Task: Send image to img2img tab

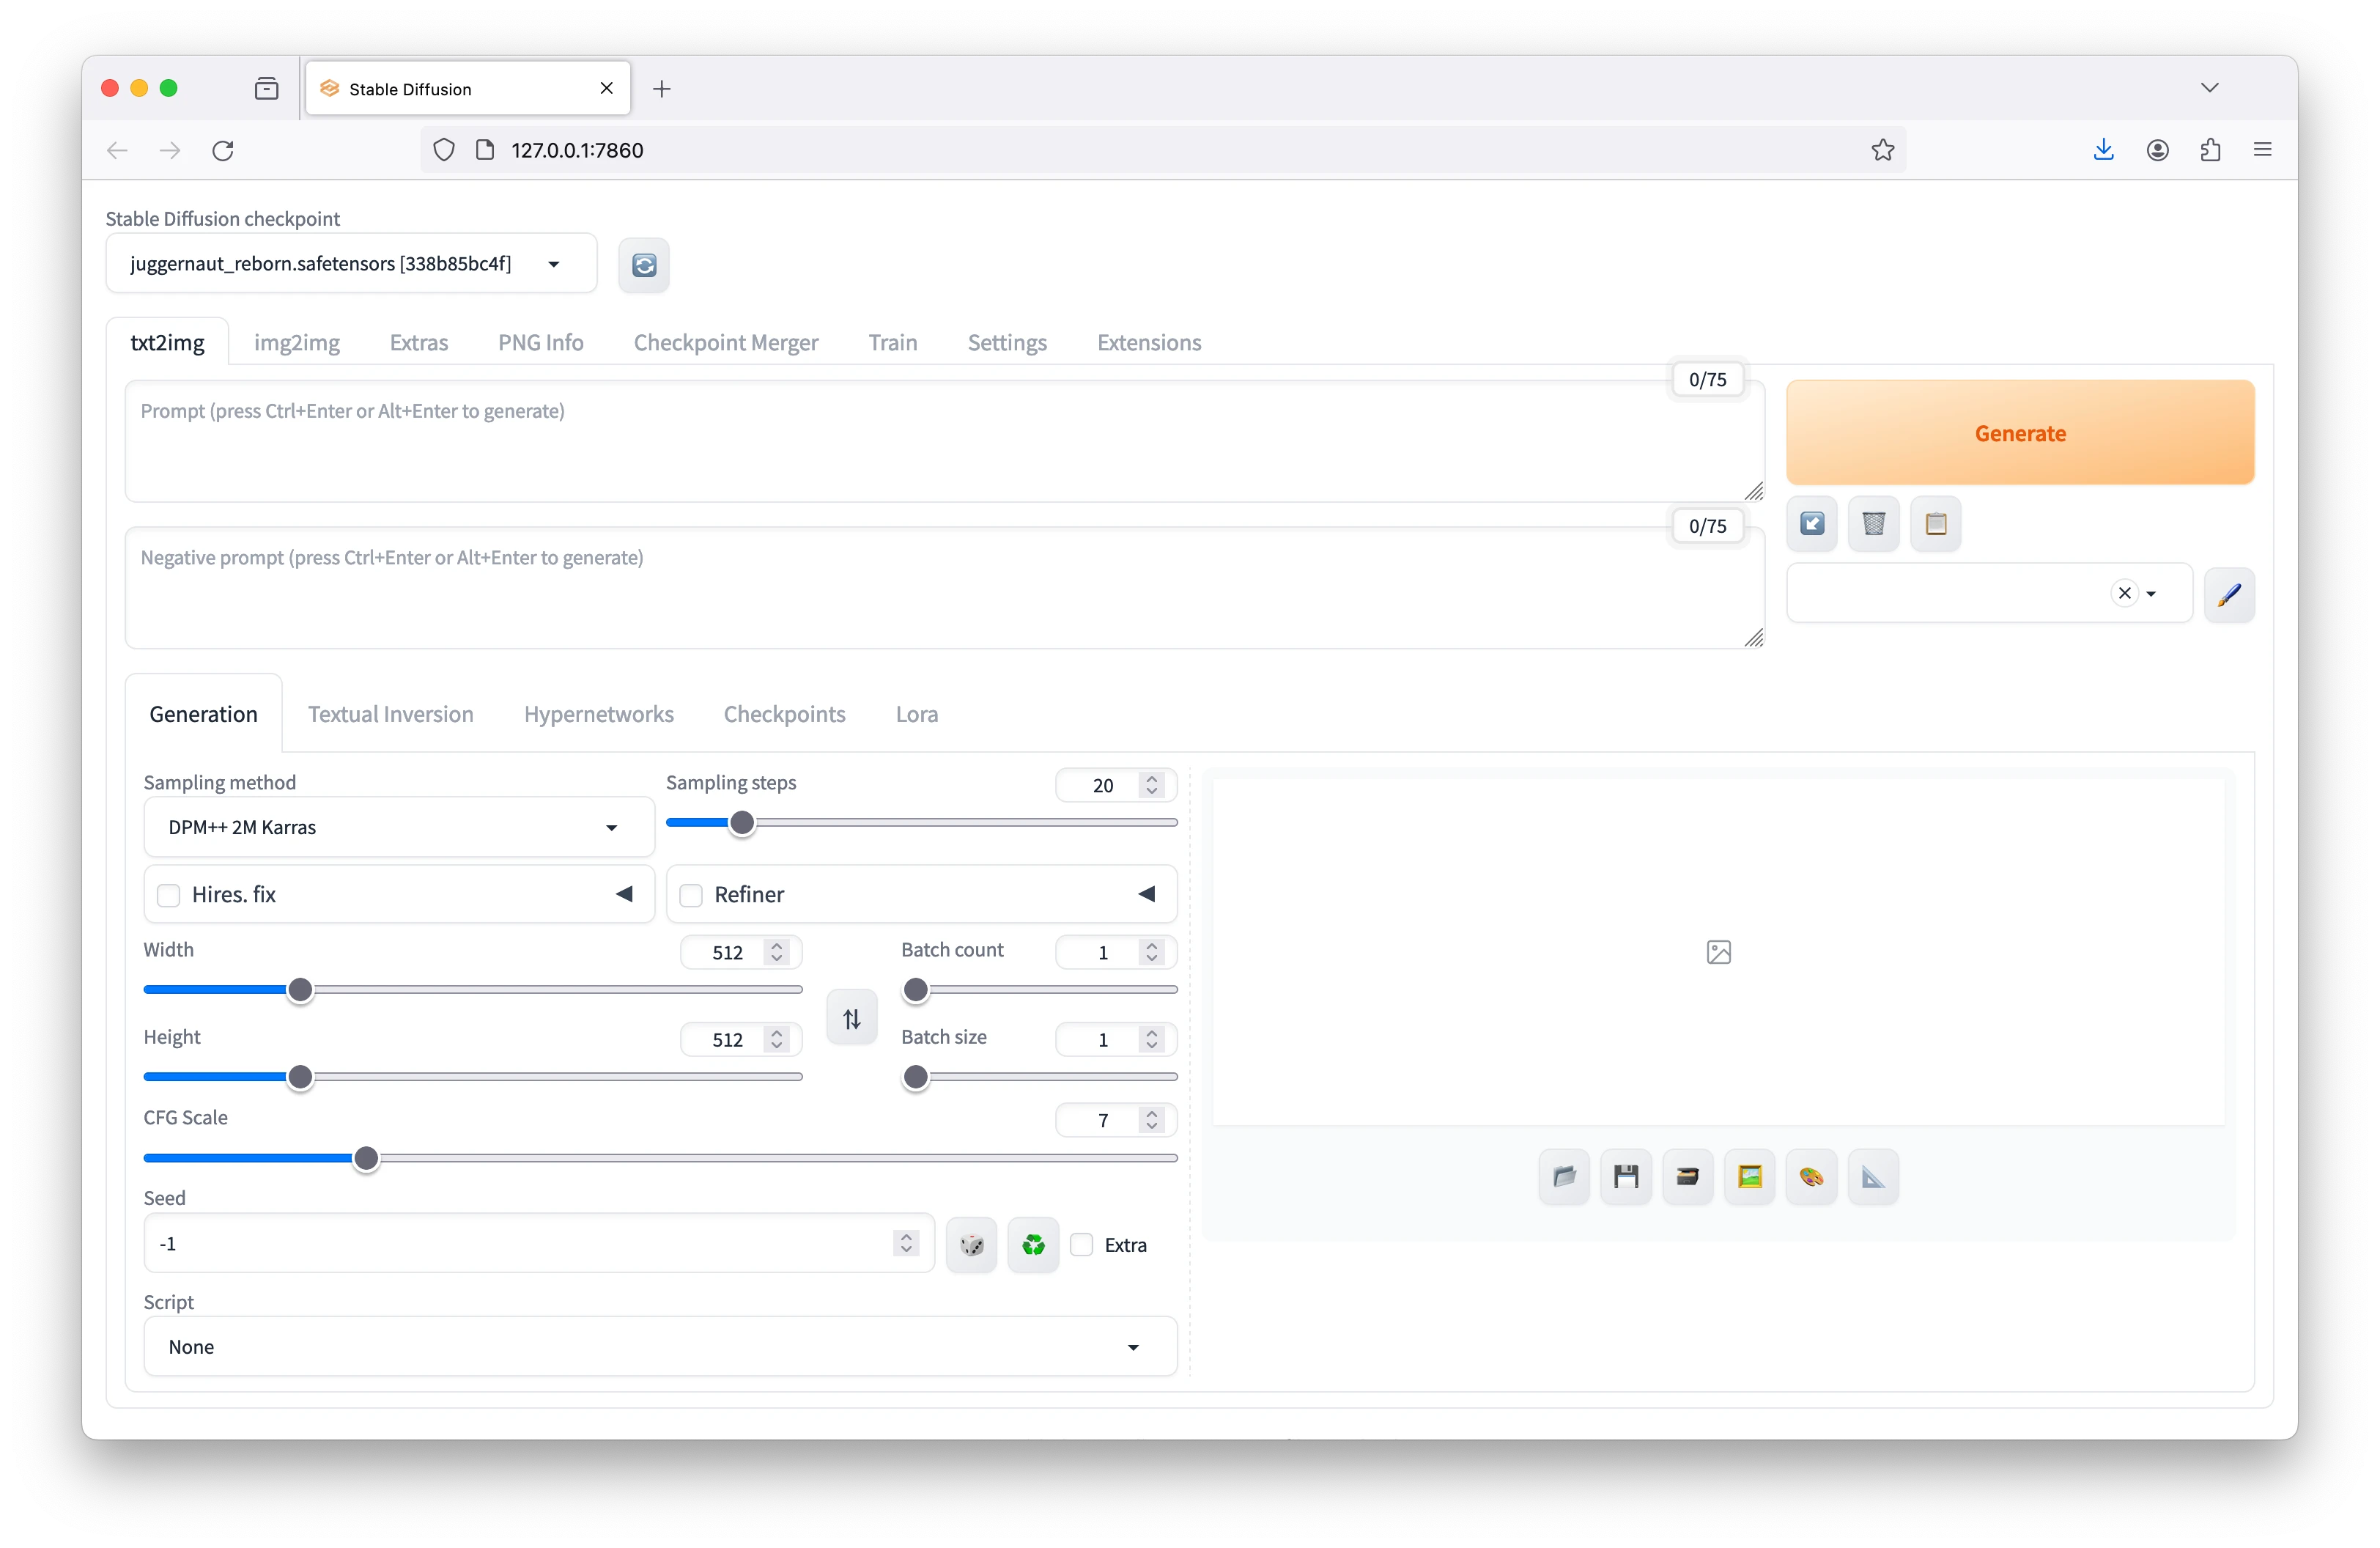Action: [x=1749, y=1177]
